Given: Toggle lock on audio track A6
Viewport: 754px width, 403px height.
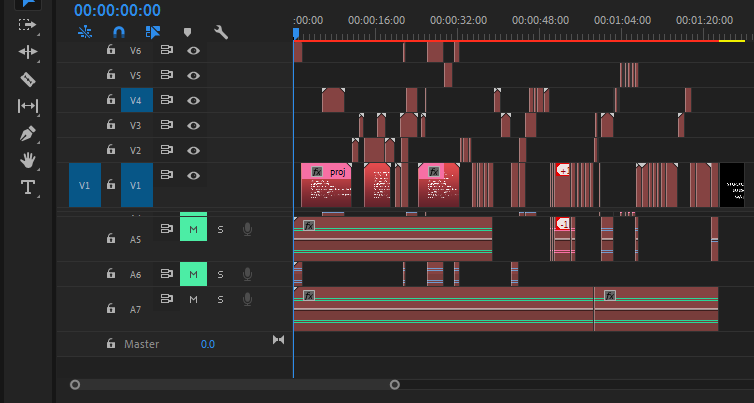Looking at the screenshot, I should 111,274.
